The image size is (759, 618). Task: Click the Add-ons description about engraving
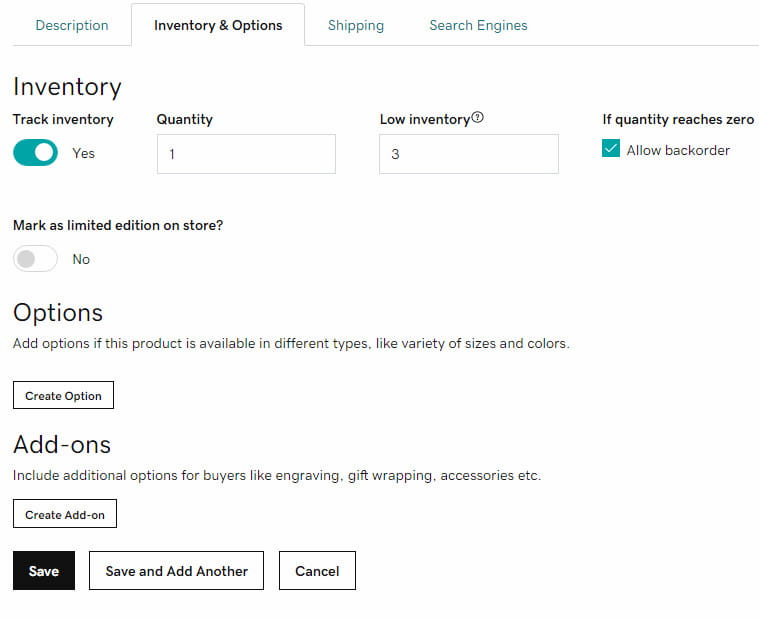[277, 476]
